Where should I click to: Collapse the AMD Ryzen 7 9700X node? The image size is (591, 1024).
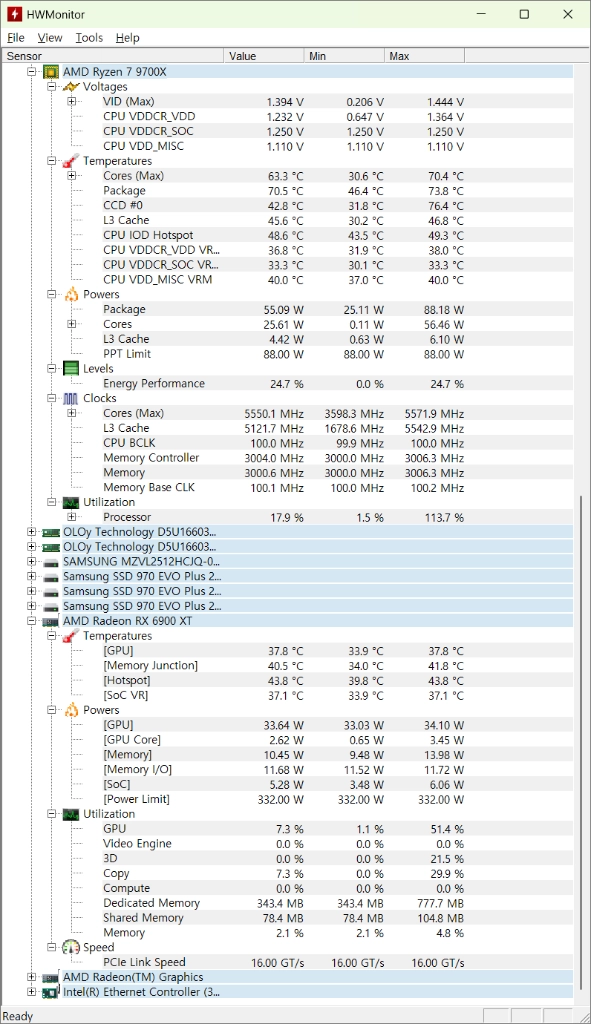click(x=31, y=72)
